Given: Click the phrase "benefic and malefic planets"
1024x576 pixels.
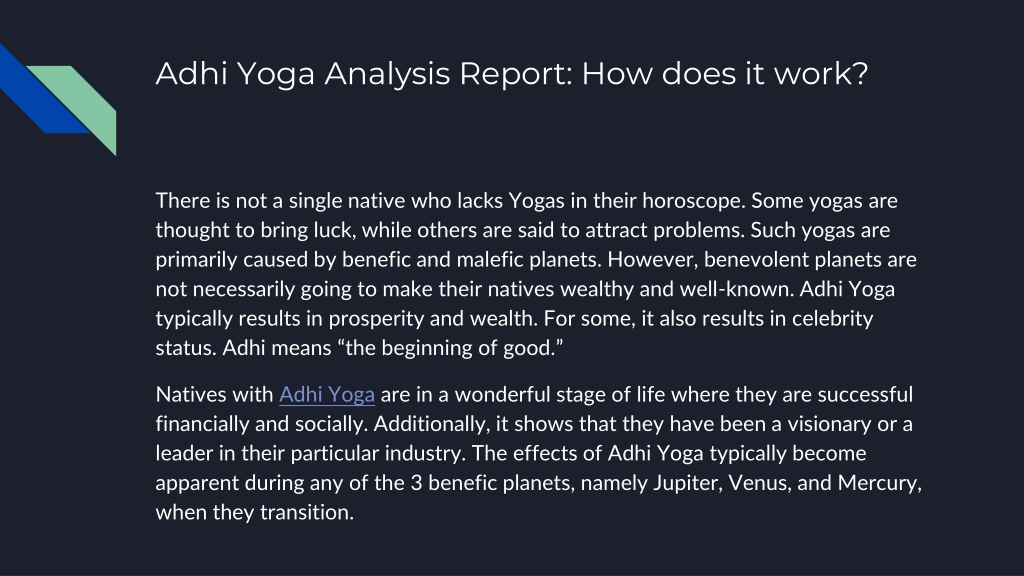Looking at the screenshot, I should click(x=471, y=260).
